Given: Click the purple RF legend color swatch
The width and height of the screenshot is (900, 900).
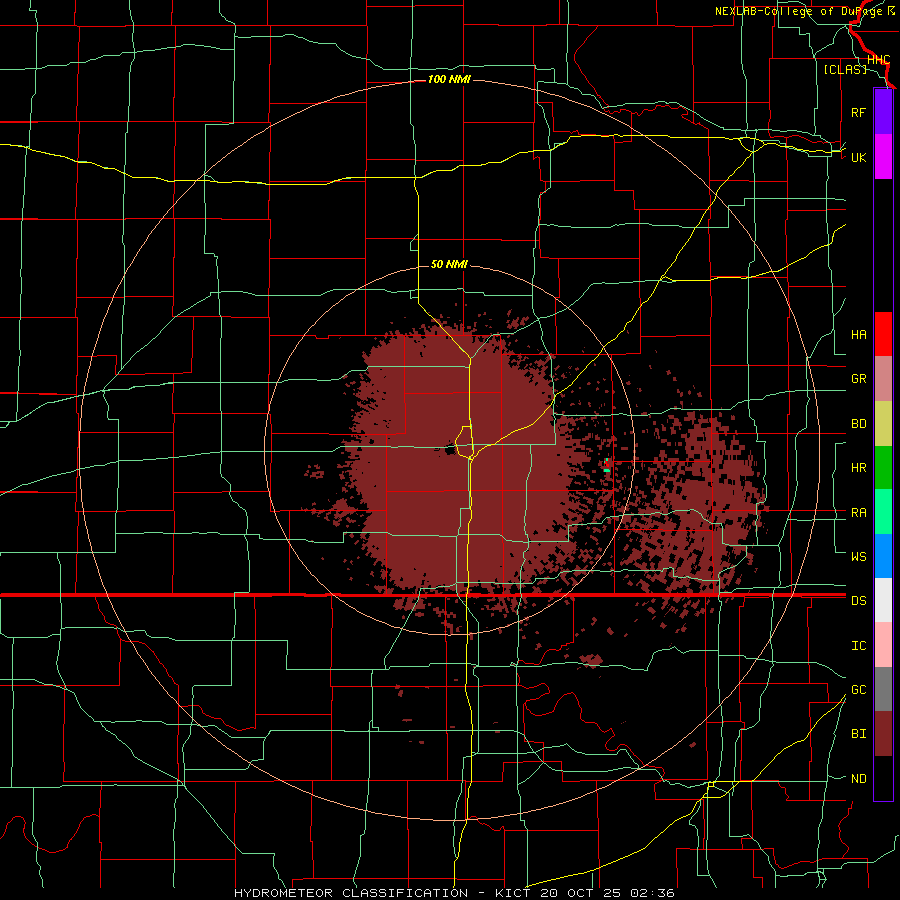Looking at the screenshot, I should 883,112.
